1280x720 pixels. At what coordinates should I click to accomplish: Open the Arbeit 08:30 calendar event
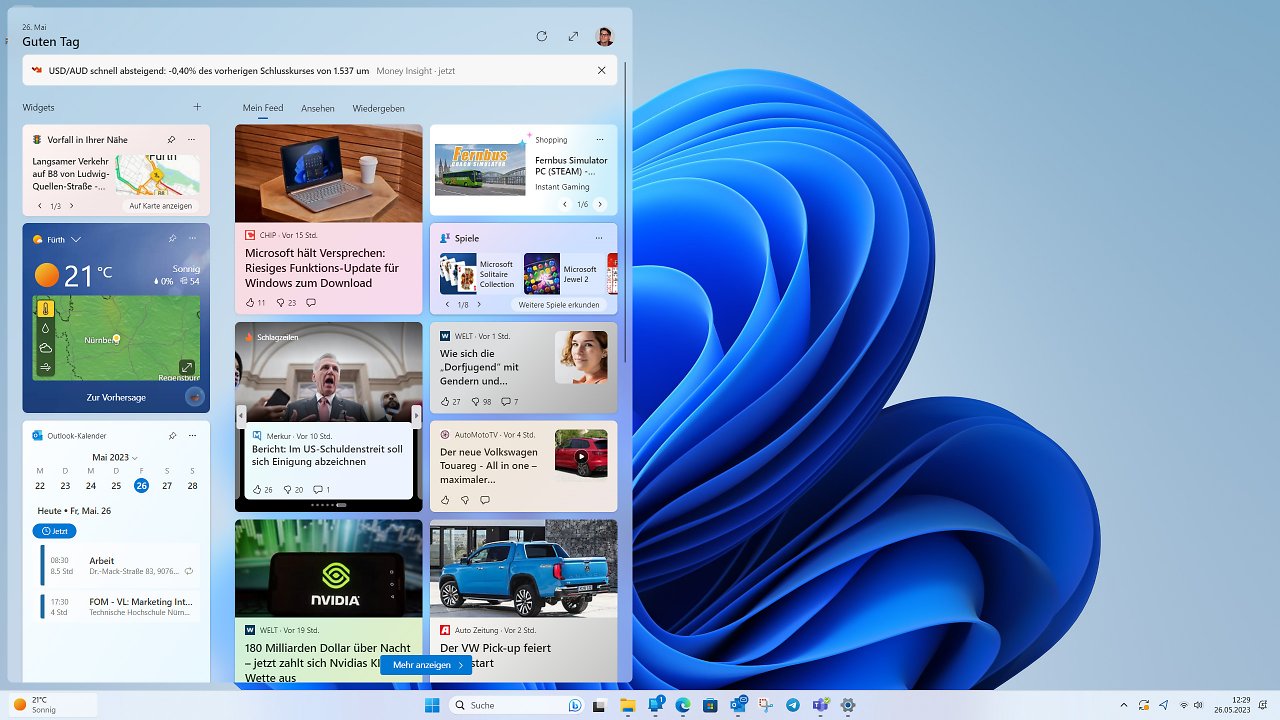tap(116, 565)
